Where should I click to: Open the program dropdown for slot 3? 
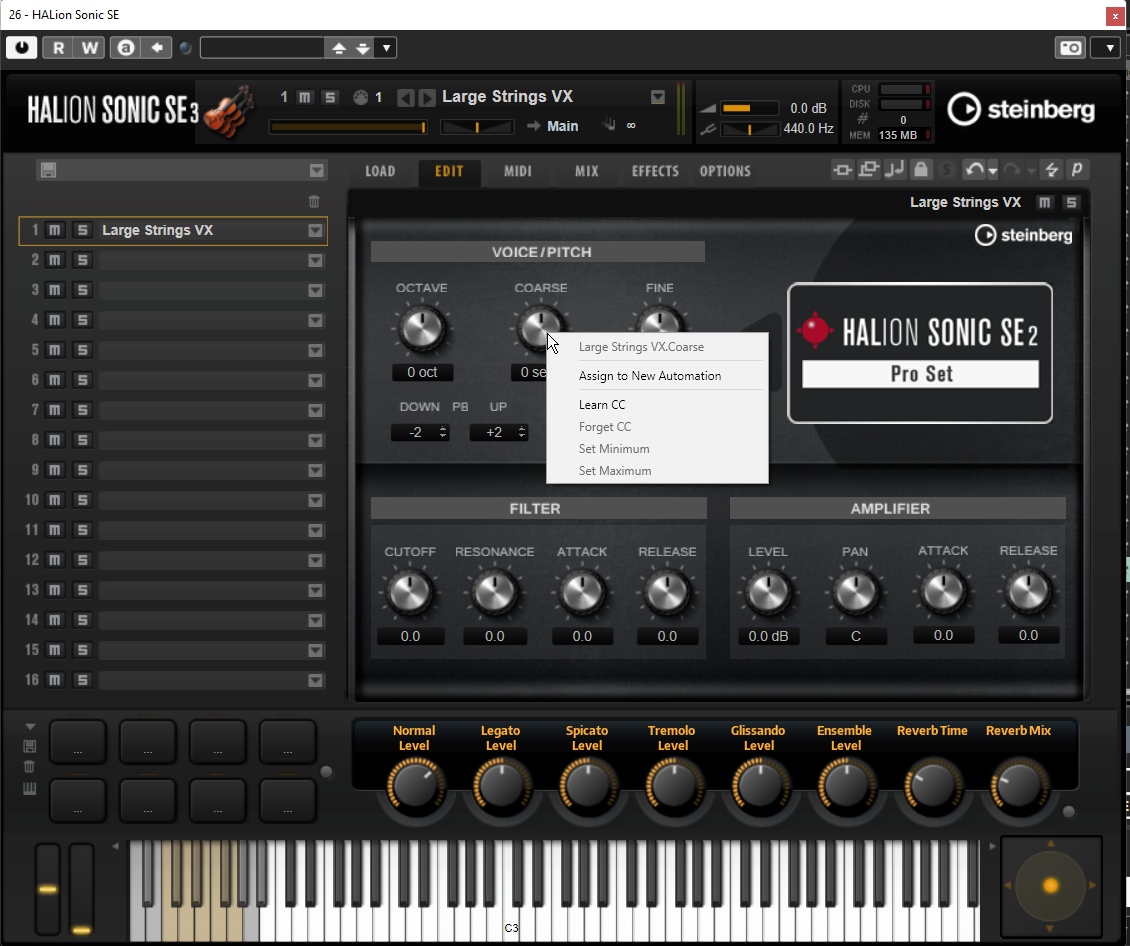316,290
